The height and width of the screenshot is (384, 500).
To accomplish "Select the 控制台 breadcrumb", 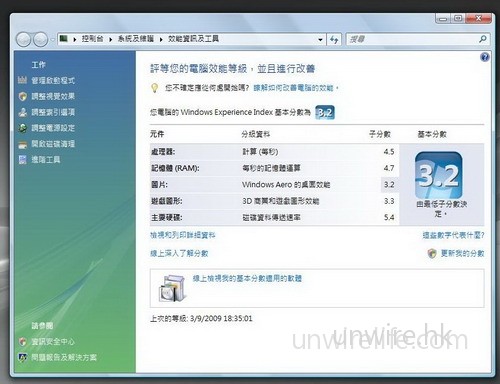I will point(92,39).
